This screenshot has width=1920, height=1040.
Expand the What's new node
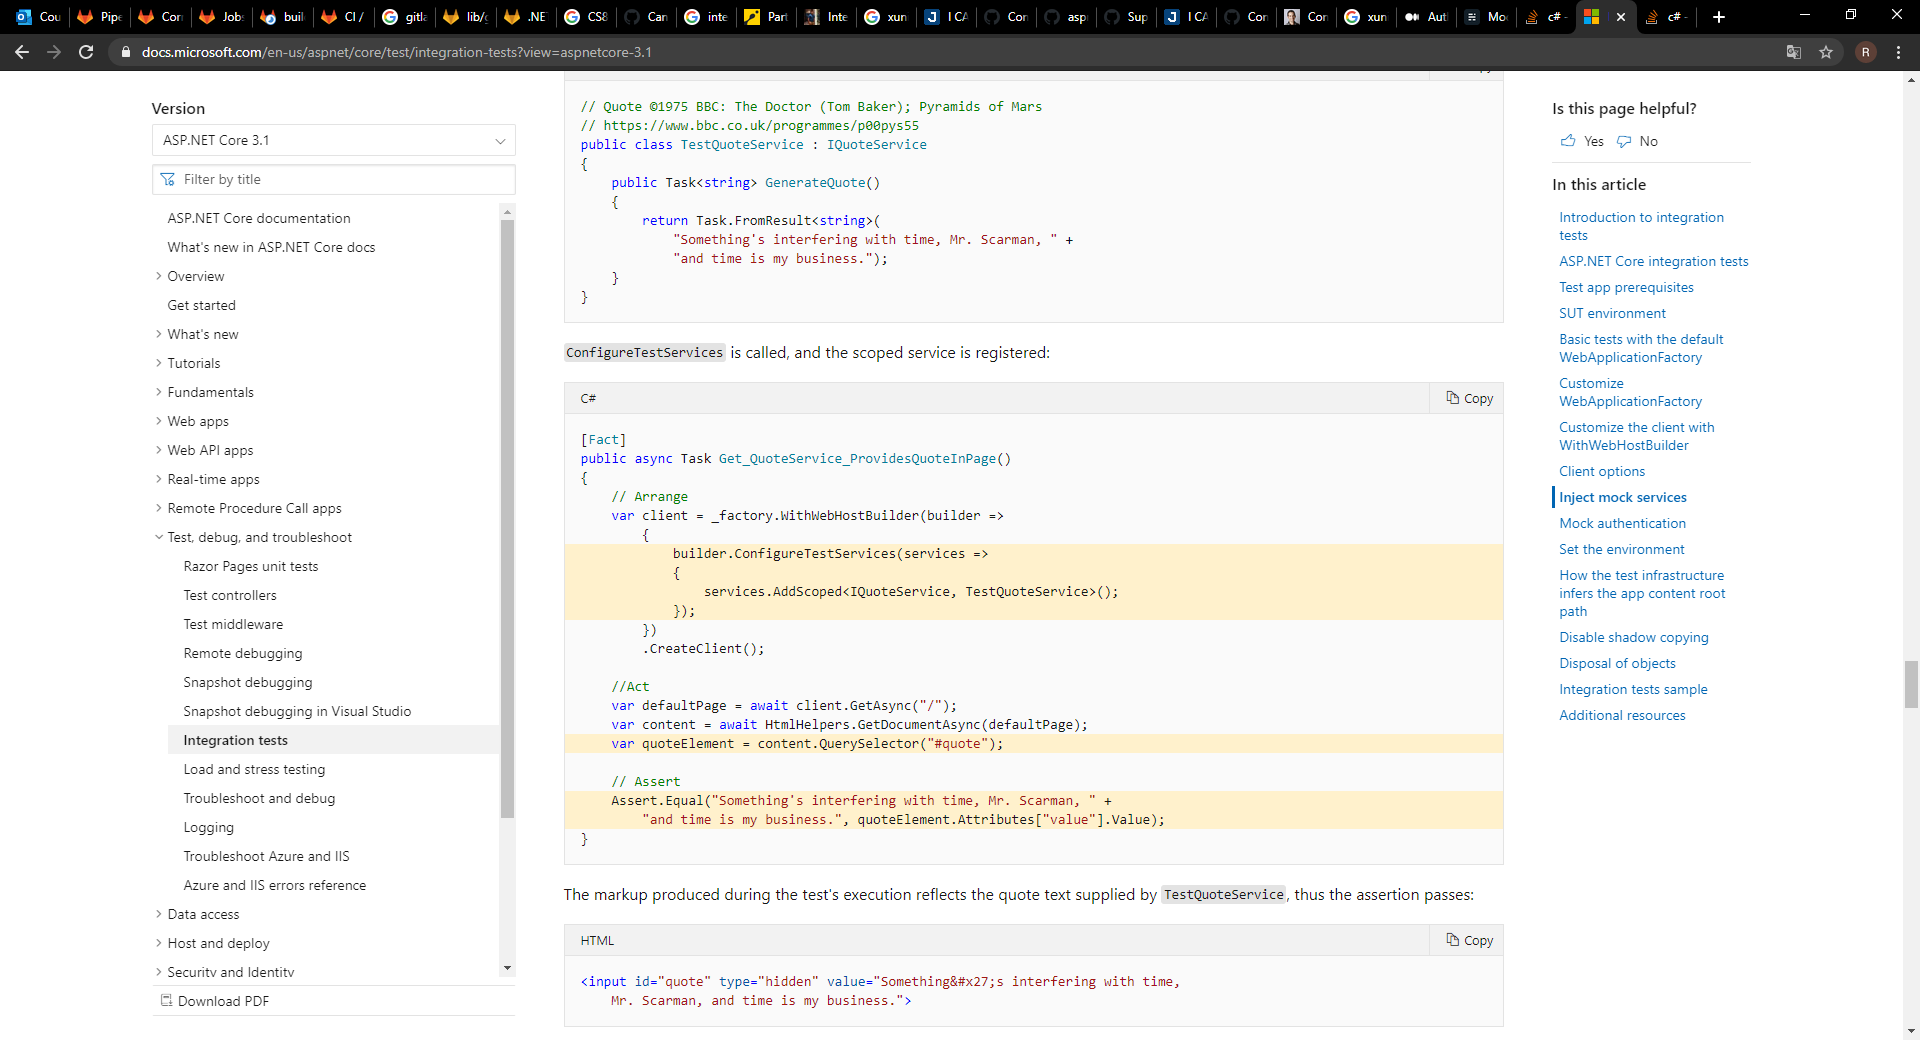(158, 334)
